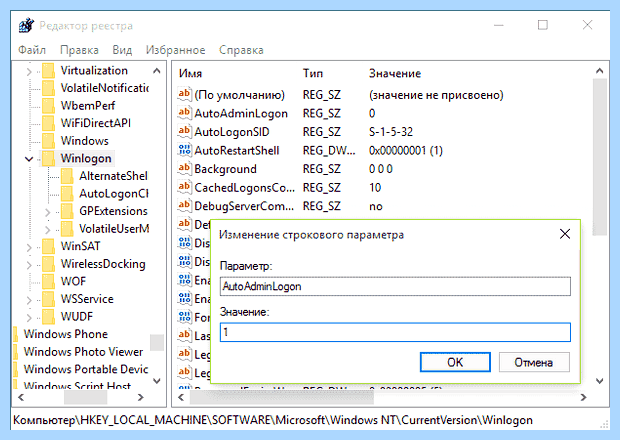The image size is (620, 440).
Task: Click the S-1-5-32 value cell
Action: 391,132
